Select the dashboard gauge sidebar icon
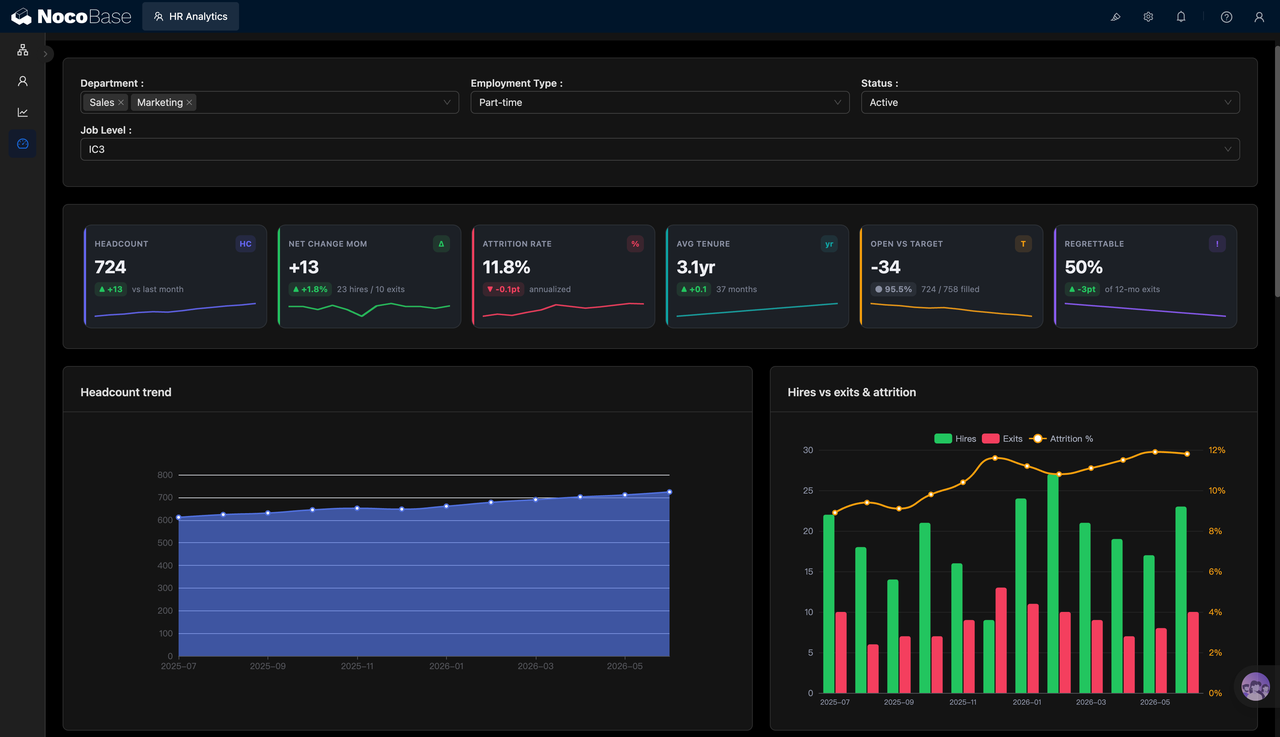Image resolution: width=1280 pixels, height=737 pixels. [22, 144]
